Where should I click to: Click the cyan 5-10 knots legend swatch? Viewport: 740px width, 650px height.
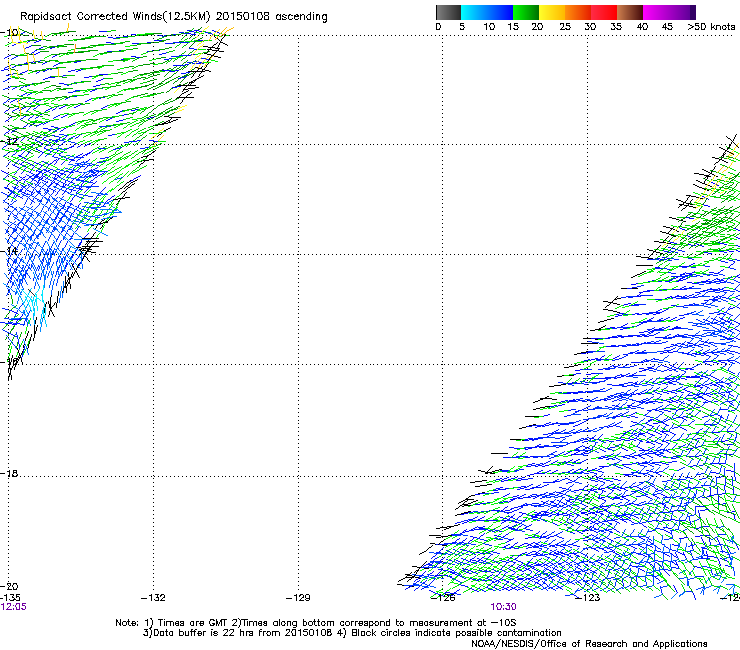[x=474, y=12]
